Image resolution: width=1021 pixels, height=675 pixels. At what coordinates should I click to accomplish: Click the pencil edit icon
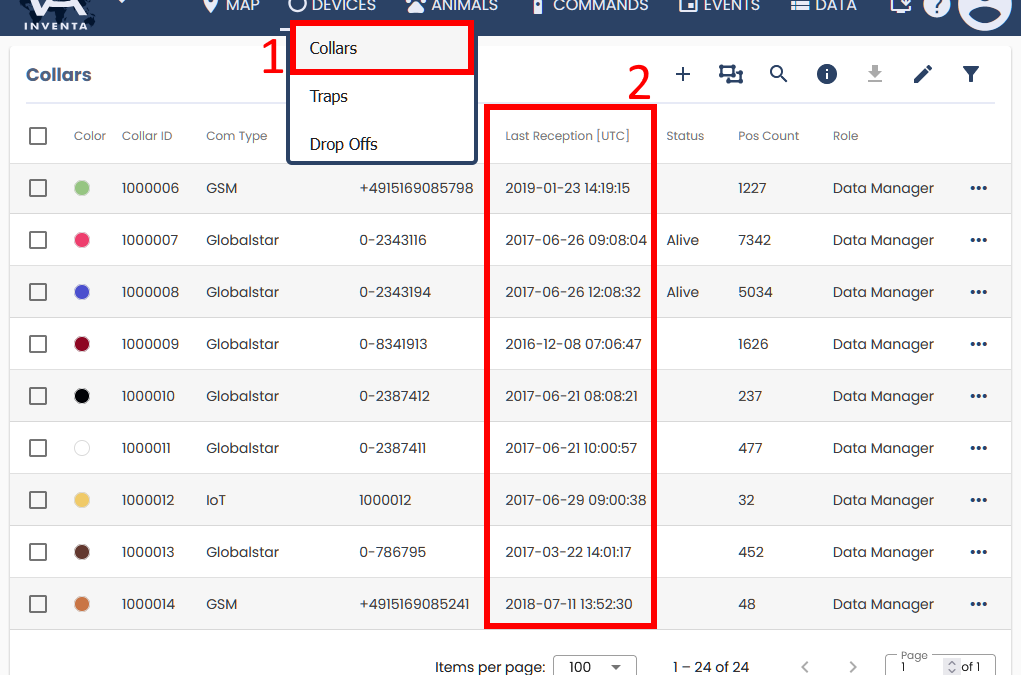click(922, 74)
